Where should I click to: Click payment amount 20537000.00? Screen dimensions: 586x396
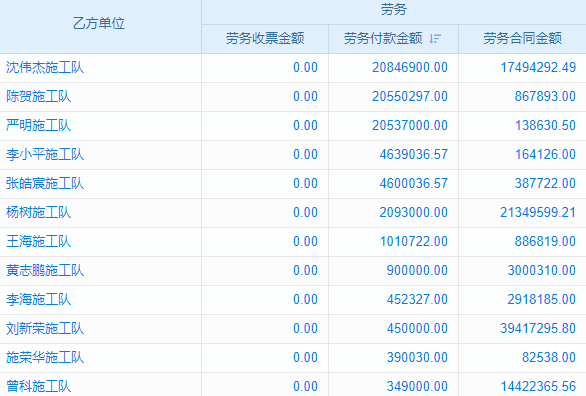(410, 126)
